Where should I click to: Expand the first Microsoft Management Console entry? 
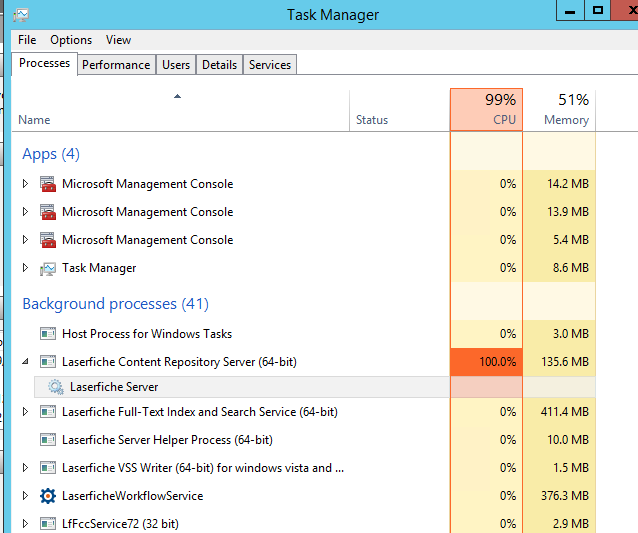click(26, 184)
